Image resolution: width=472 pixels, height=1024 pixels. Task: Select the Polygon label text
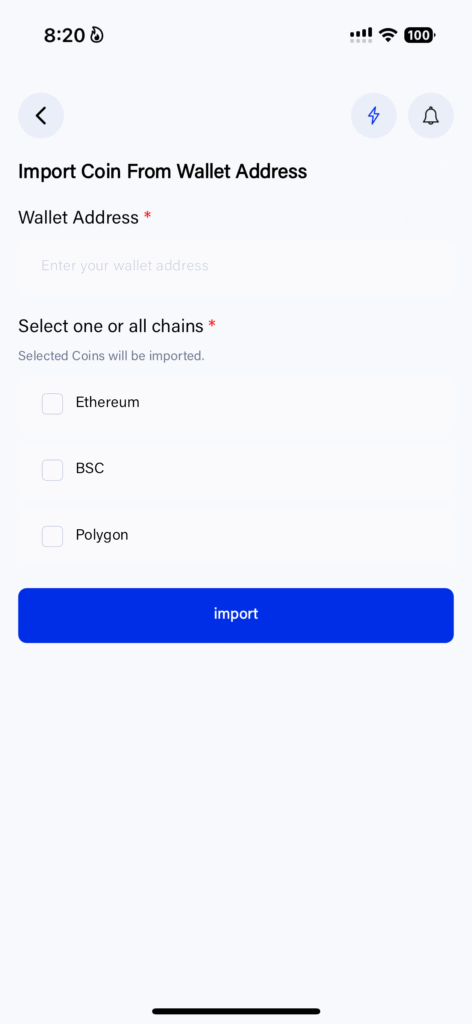click(x=102, y=536)
